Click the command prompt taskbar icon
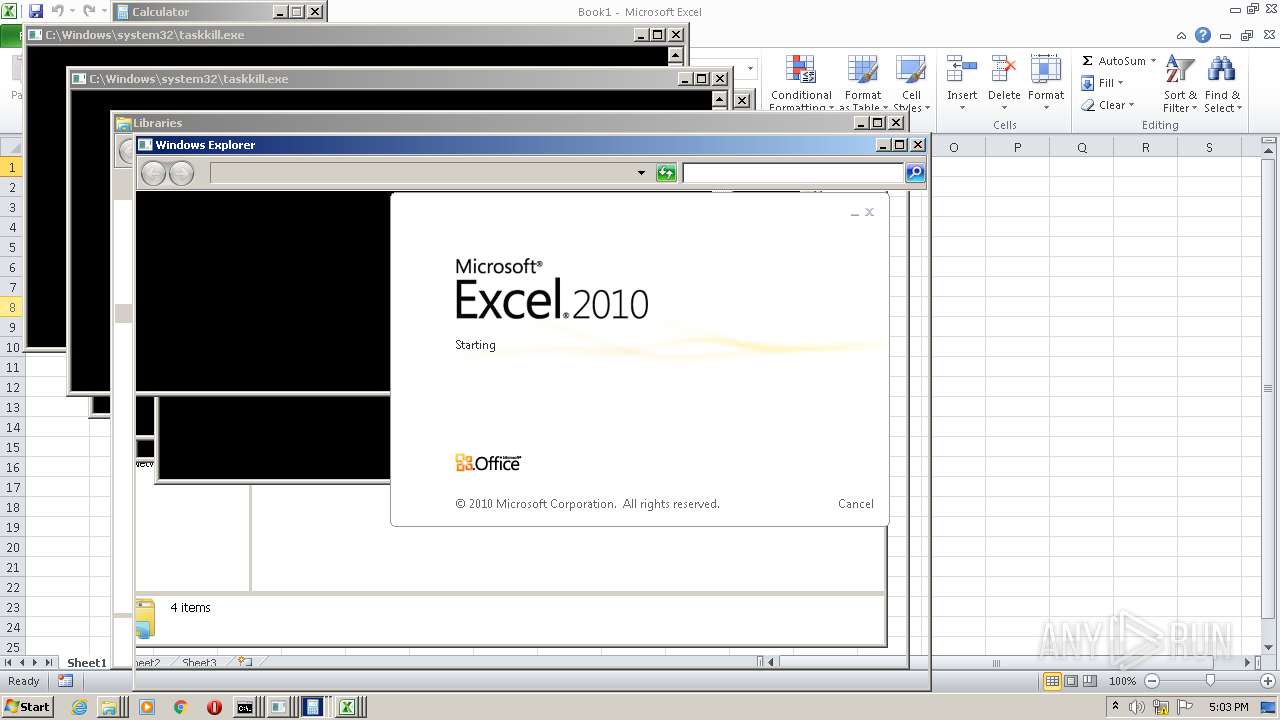Screen dimensions: 1280x720 point(245,707)
